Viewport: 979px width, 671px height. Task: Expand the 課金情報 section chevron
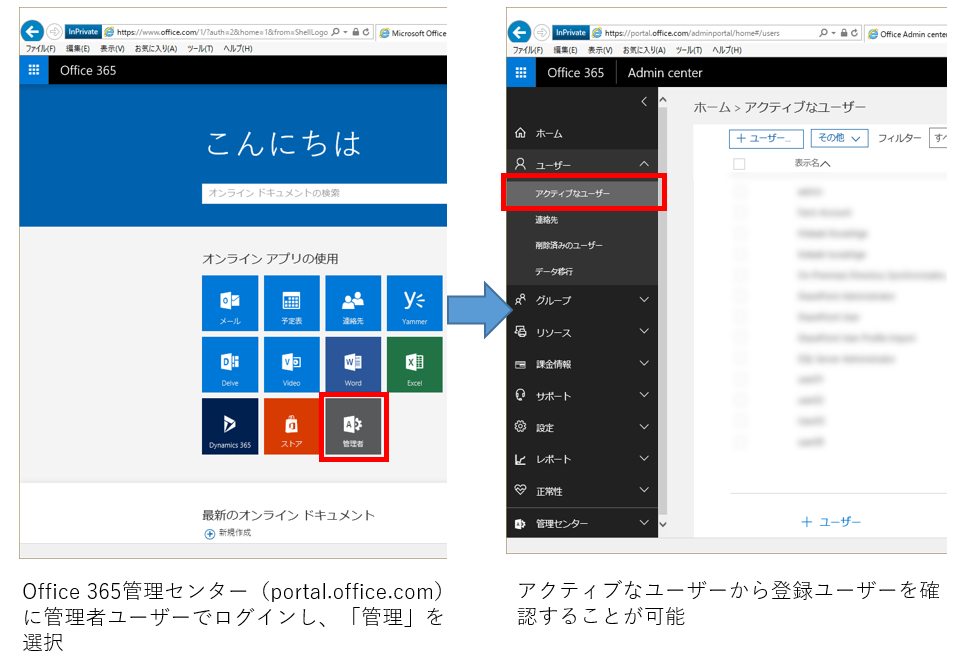[644, 363]
